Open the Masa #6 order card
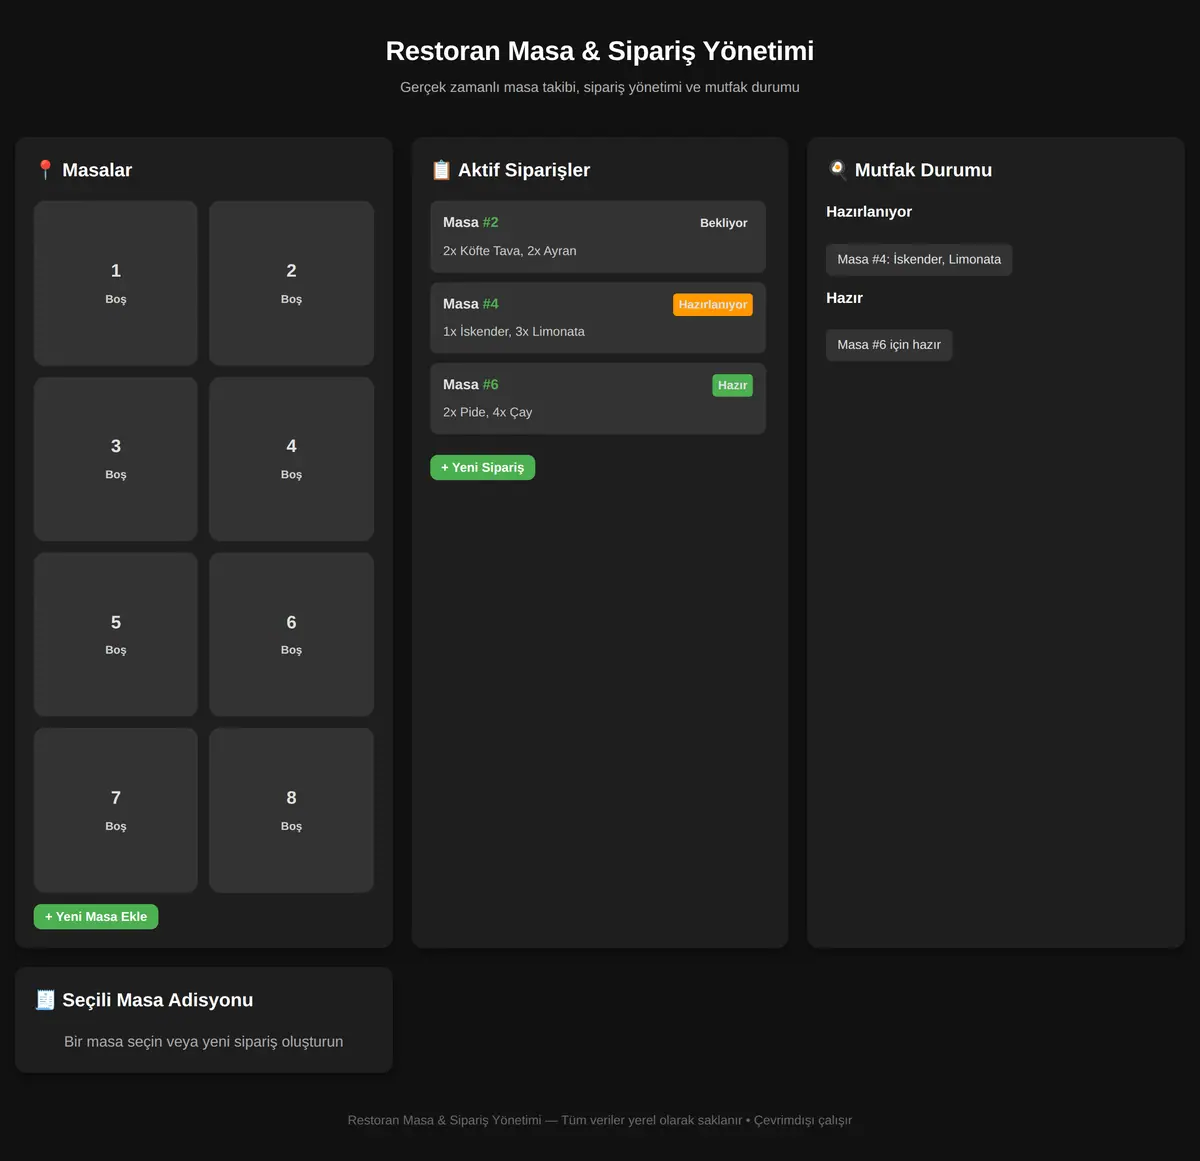 [598, 399]
